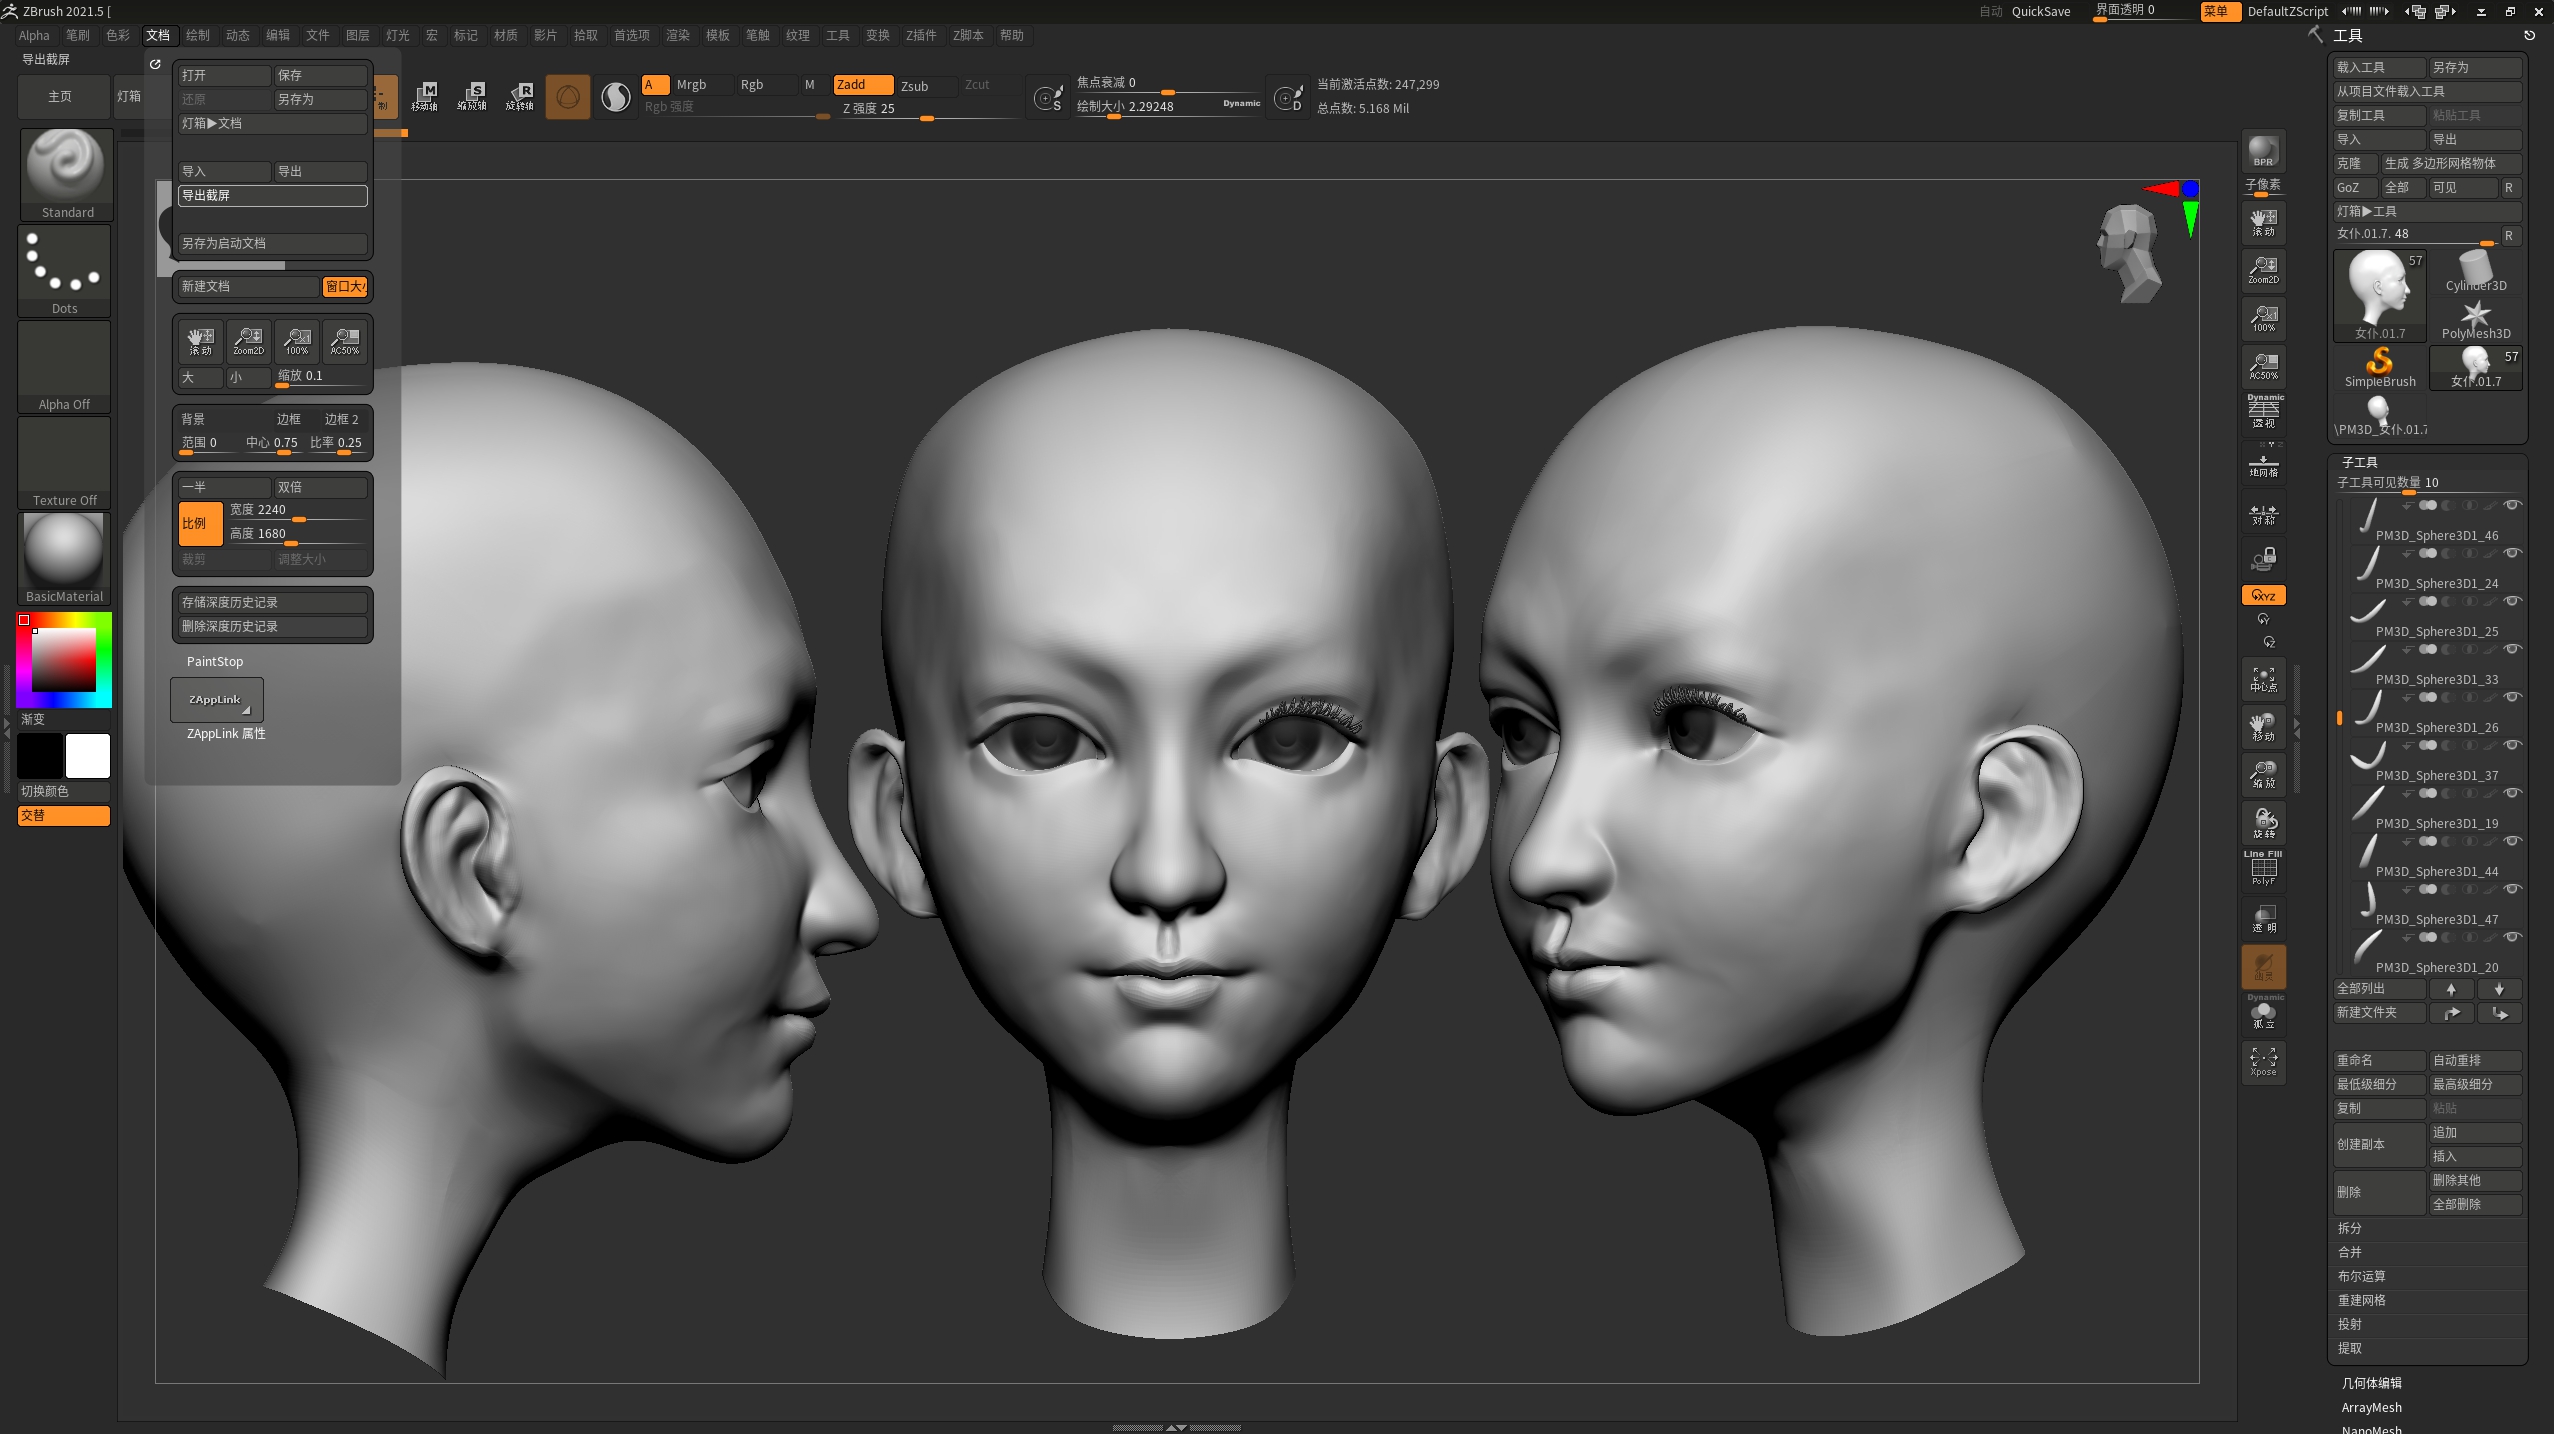
Task: Select the Zoom2D icon in right shelf
Action: (2263, 270)
